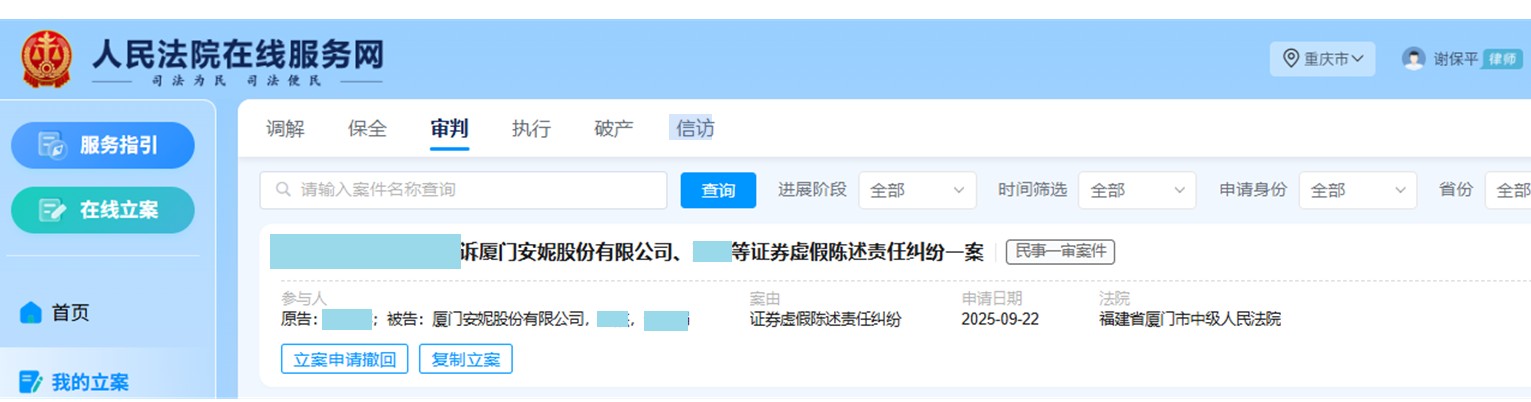Click the 首页 house icon
1531x402 pixels.
[31, 313]
